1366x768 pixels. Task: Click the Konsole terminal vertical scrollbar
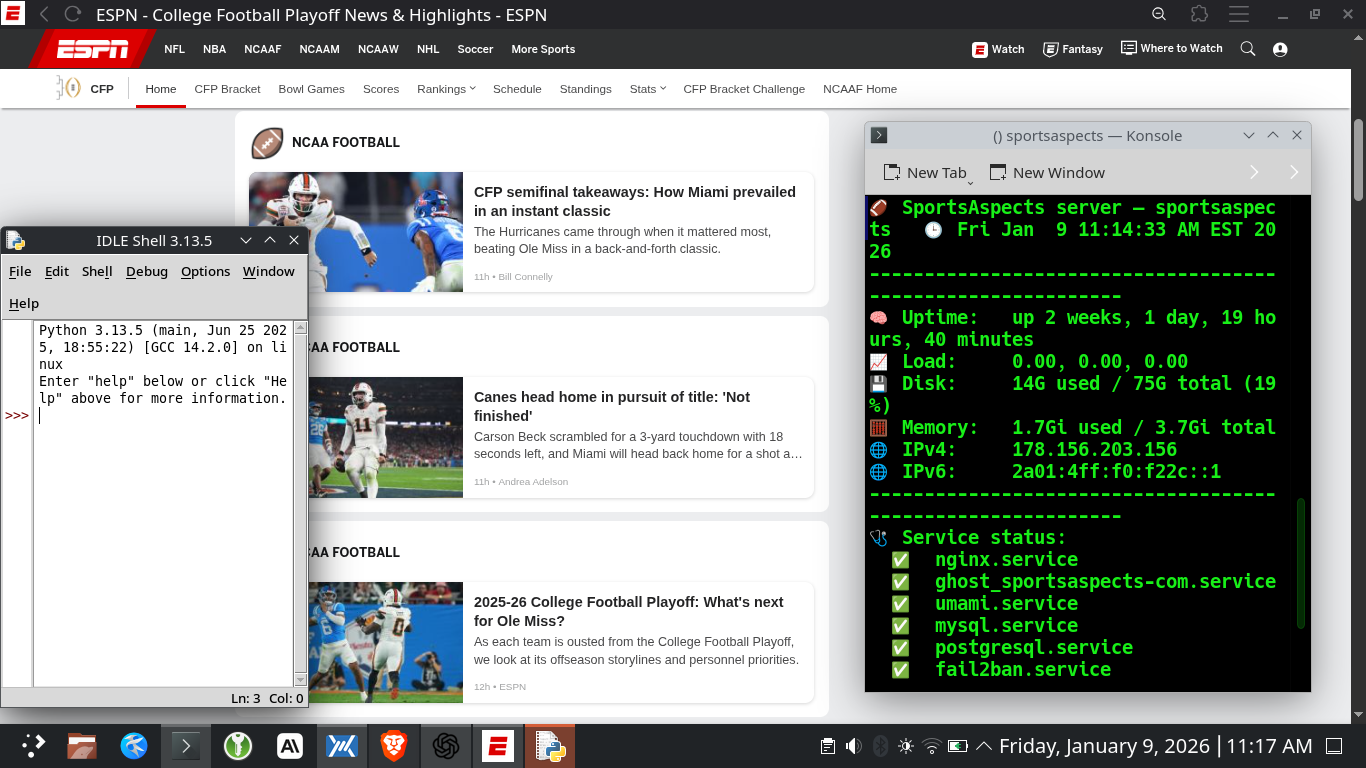tap(1301, 564)
